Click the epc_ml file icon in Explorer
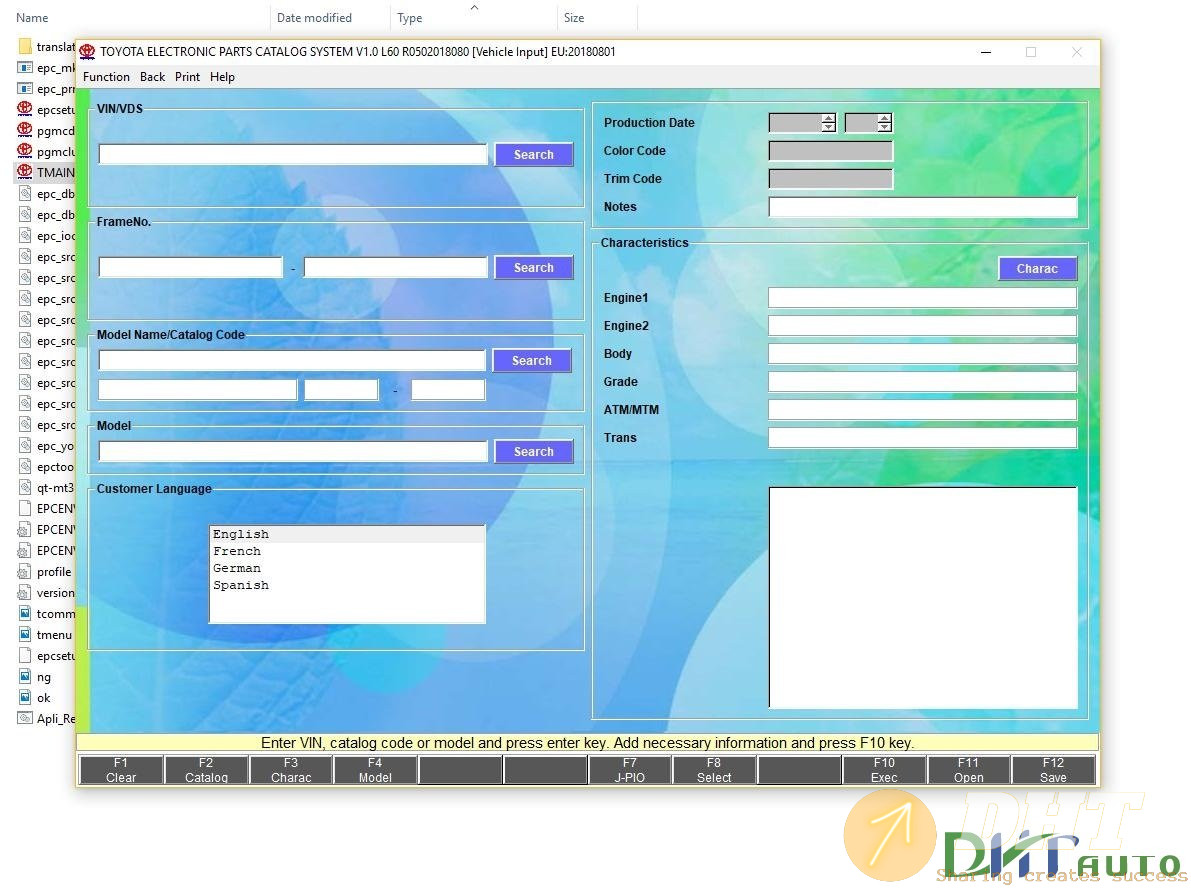Image resolution: width=1191 pixels, height=888 pixels. coord(25,68)
